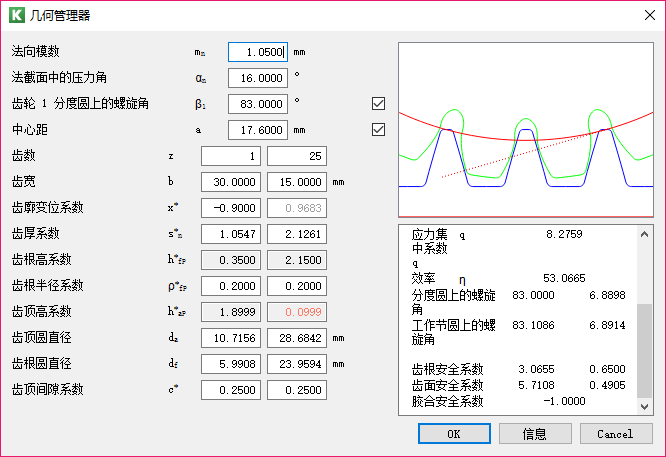Toggle the 中心距 checkbox
The height and width of the screenshot is (457, 666).
(x=378, y=130)
